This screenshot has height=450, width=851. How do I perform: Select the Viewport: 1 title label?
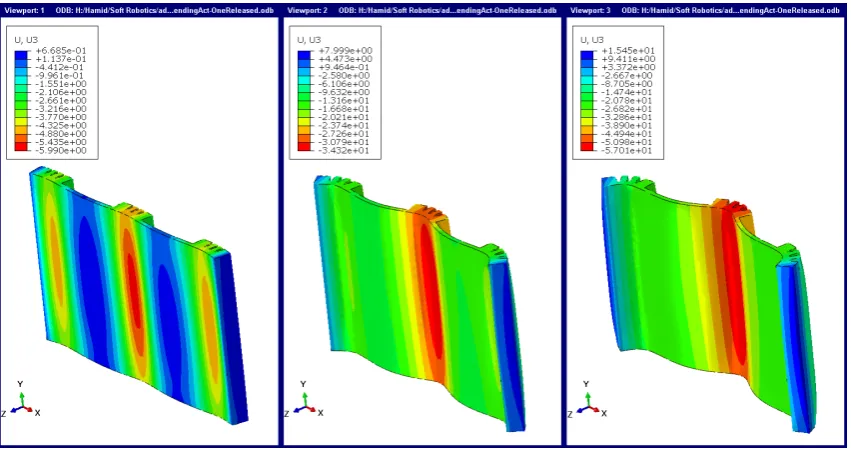[24, 10]
